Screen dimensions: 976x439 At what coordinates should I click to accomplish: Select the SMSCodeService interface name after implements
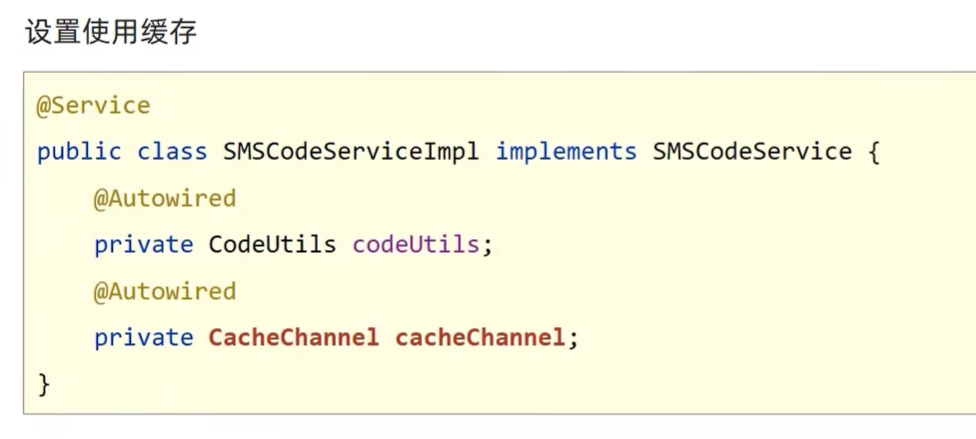(x=752, y=152)
